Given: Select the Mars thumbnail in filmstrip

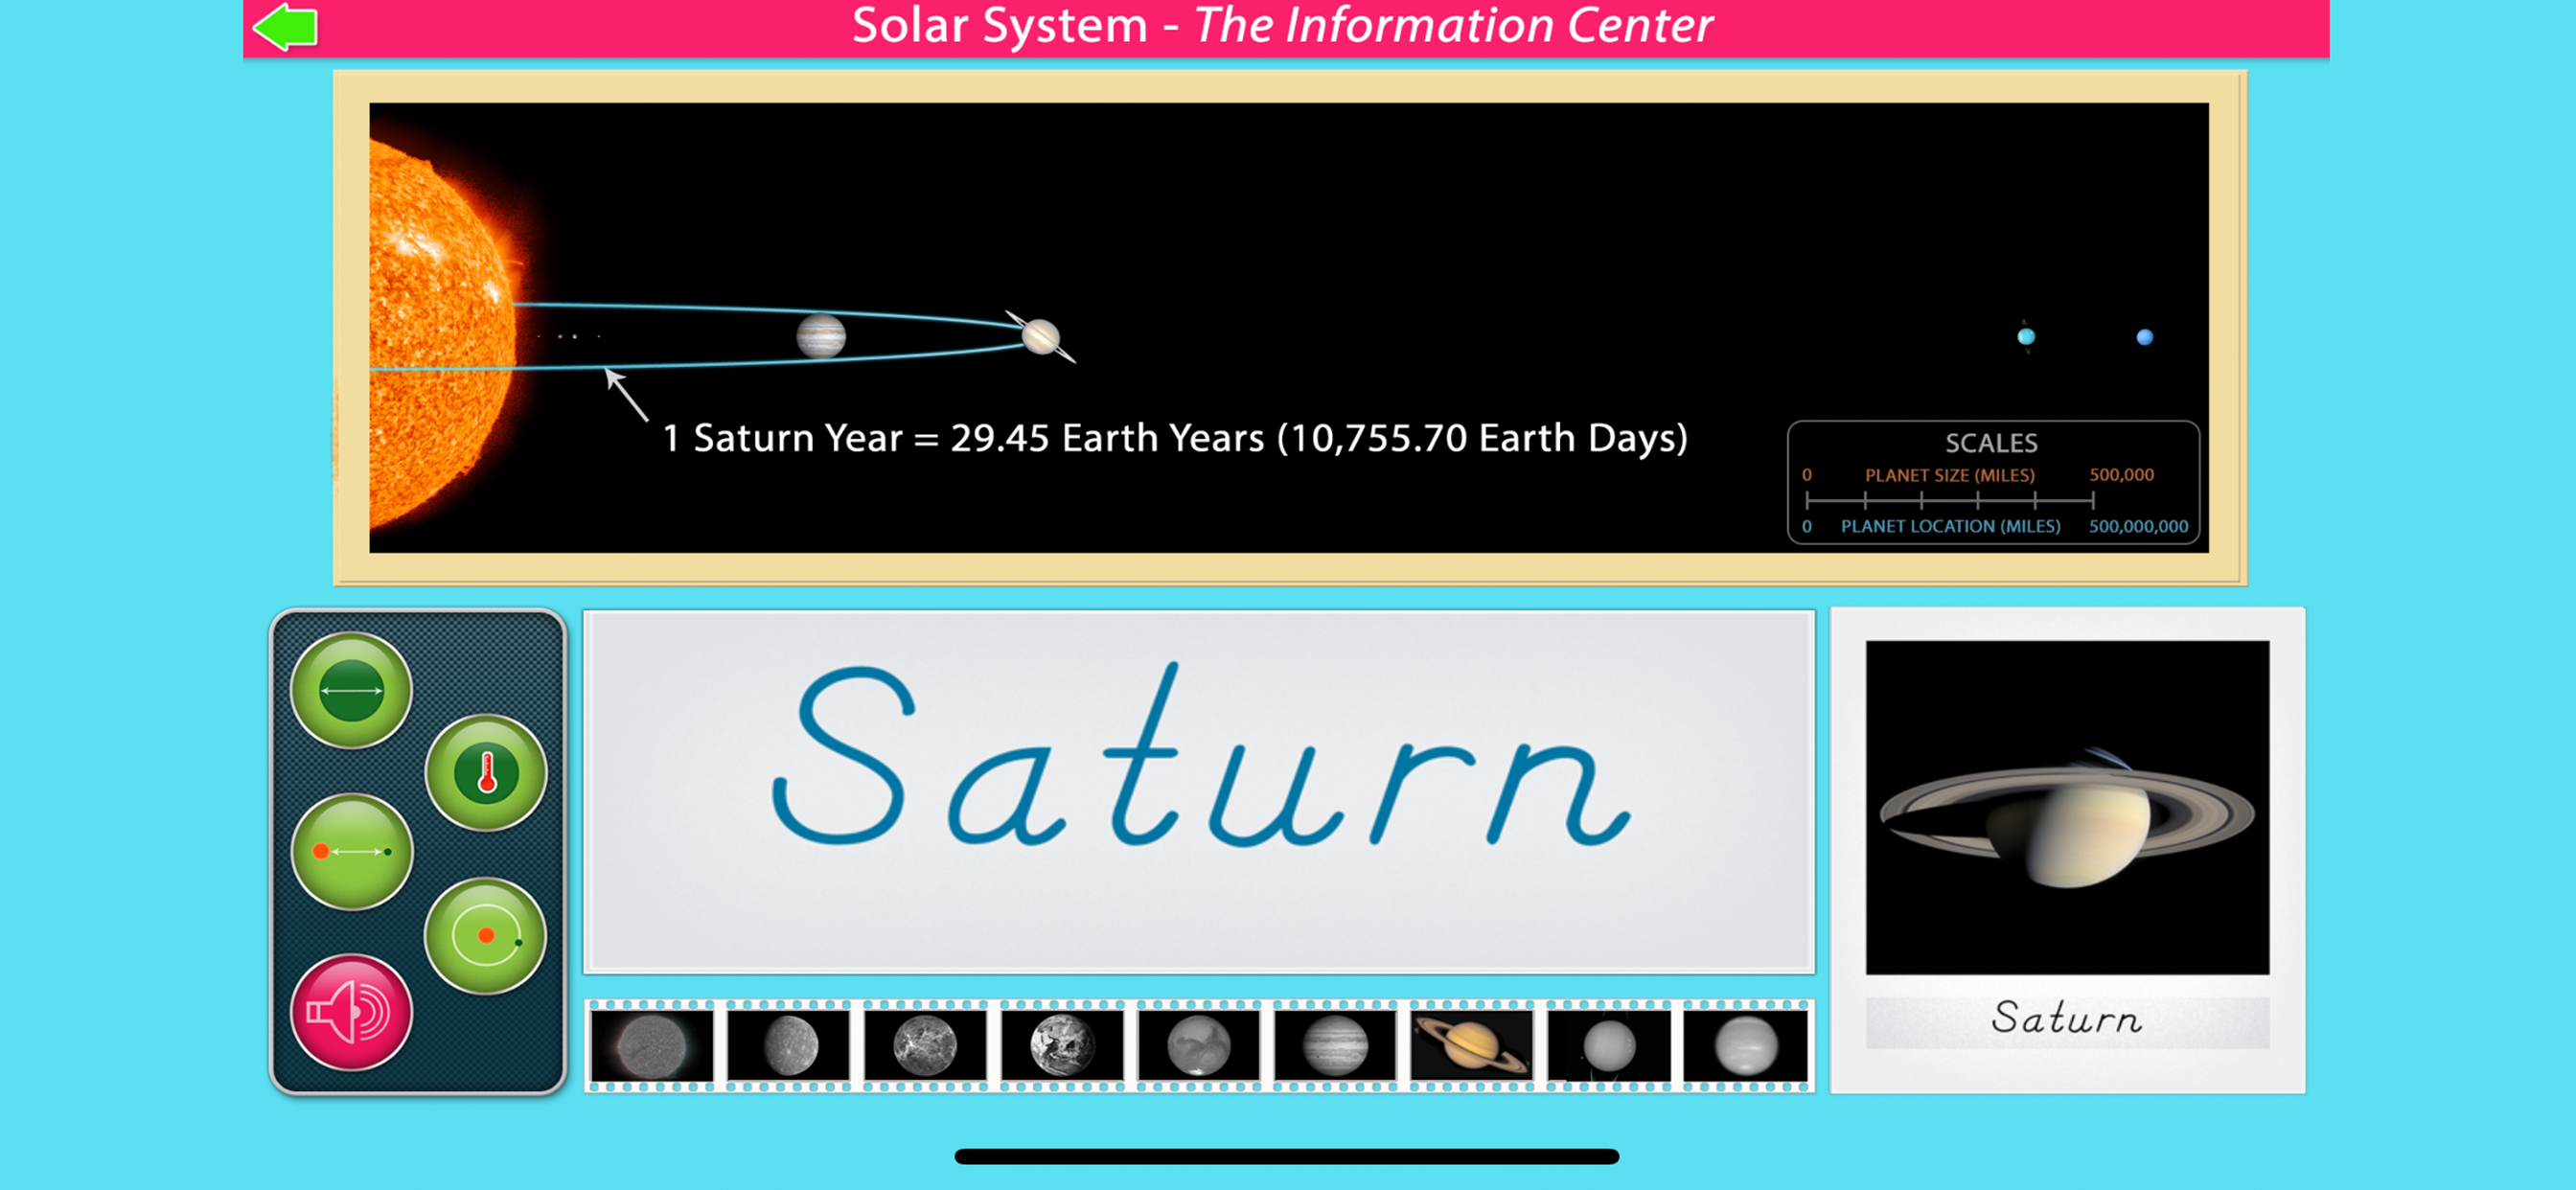Looking at the screenshot, I should tap(1198, 1046).
